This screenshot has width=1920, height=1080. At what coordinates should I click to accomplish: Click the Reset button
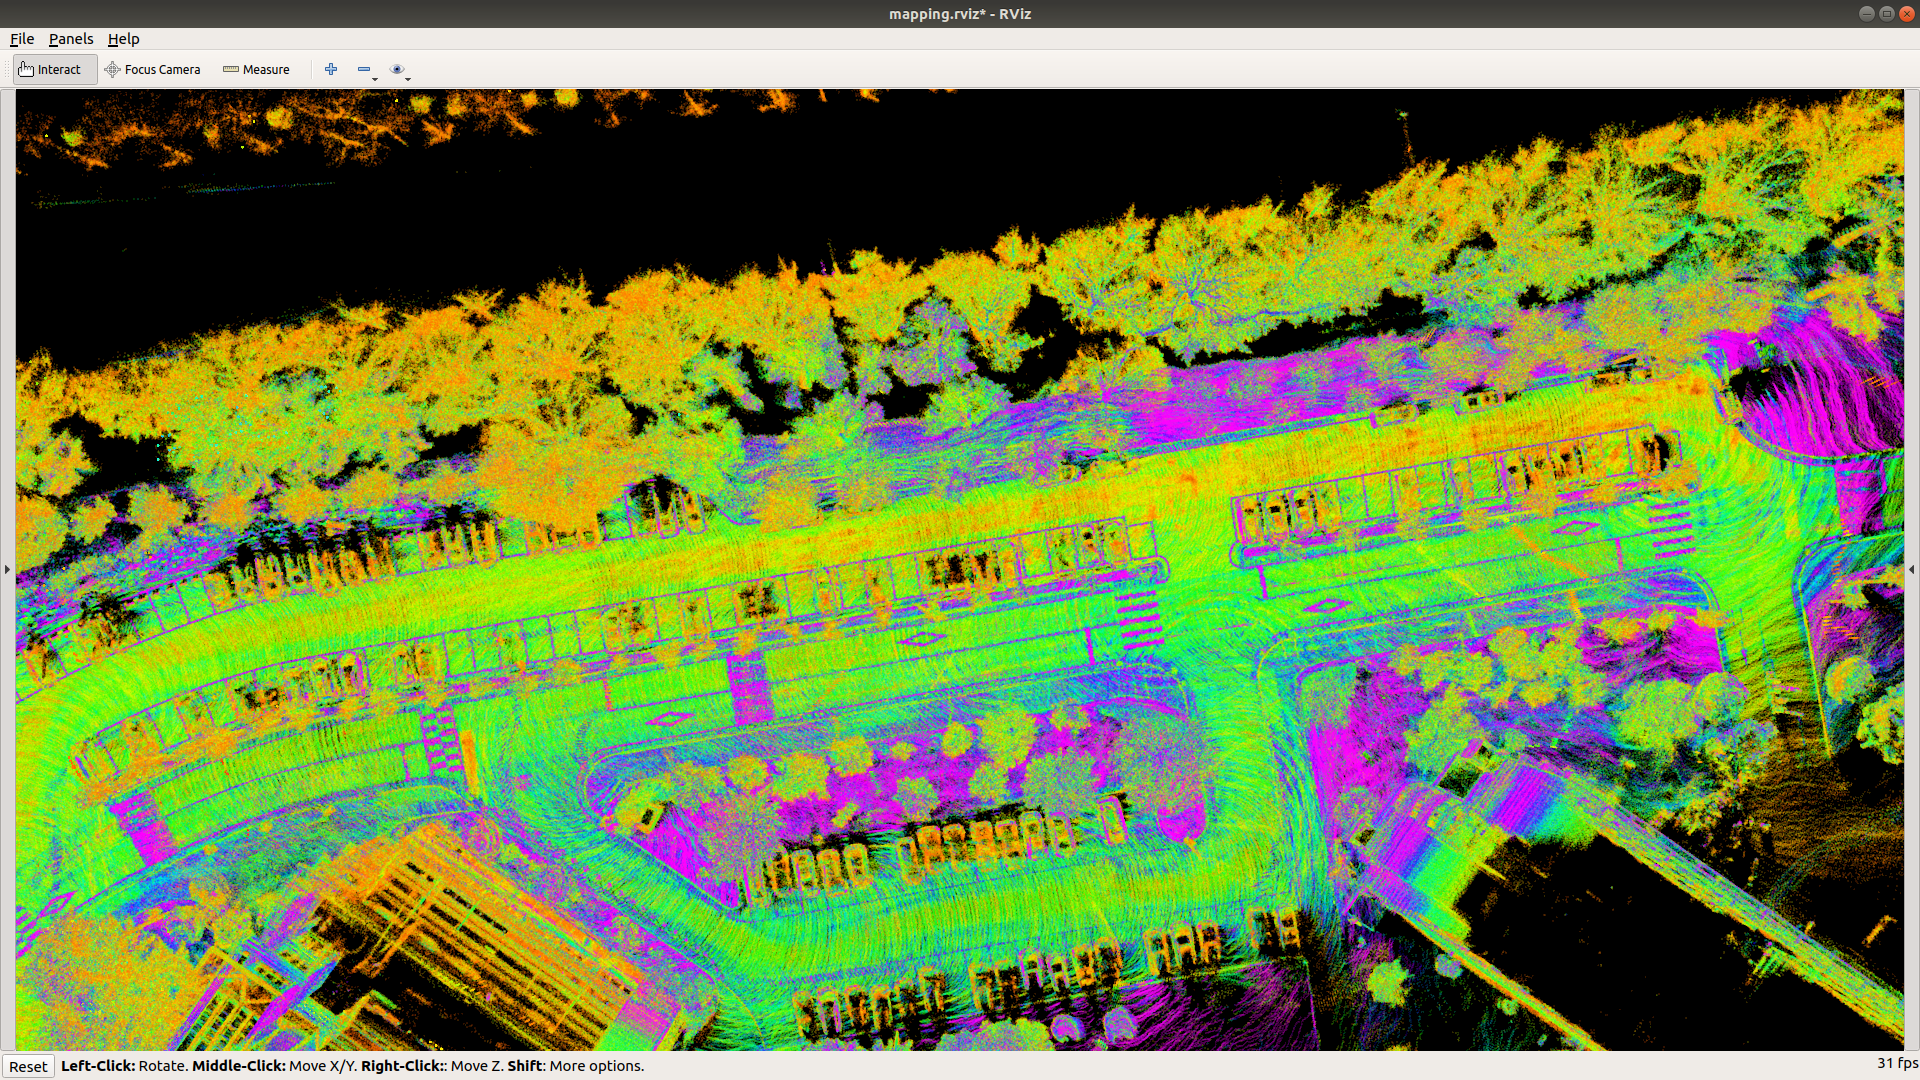(28, 1066)
